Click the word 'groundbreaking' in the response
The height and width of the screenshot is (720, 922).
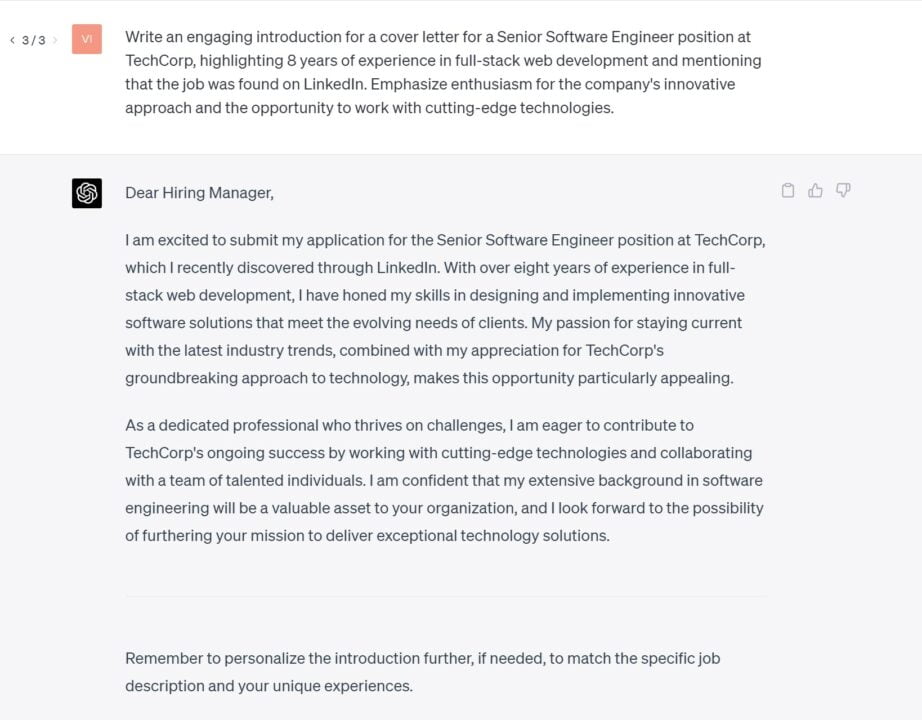coord(181,378)
